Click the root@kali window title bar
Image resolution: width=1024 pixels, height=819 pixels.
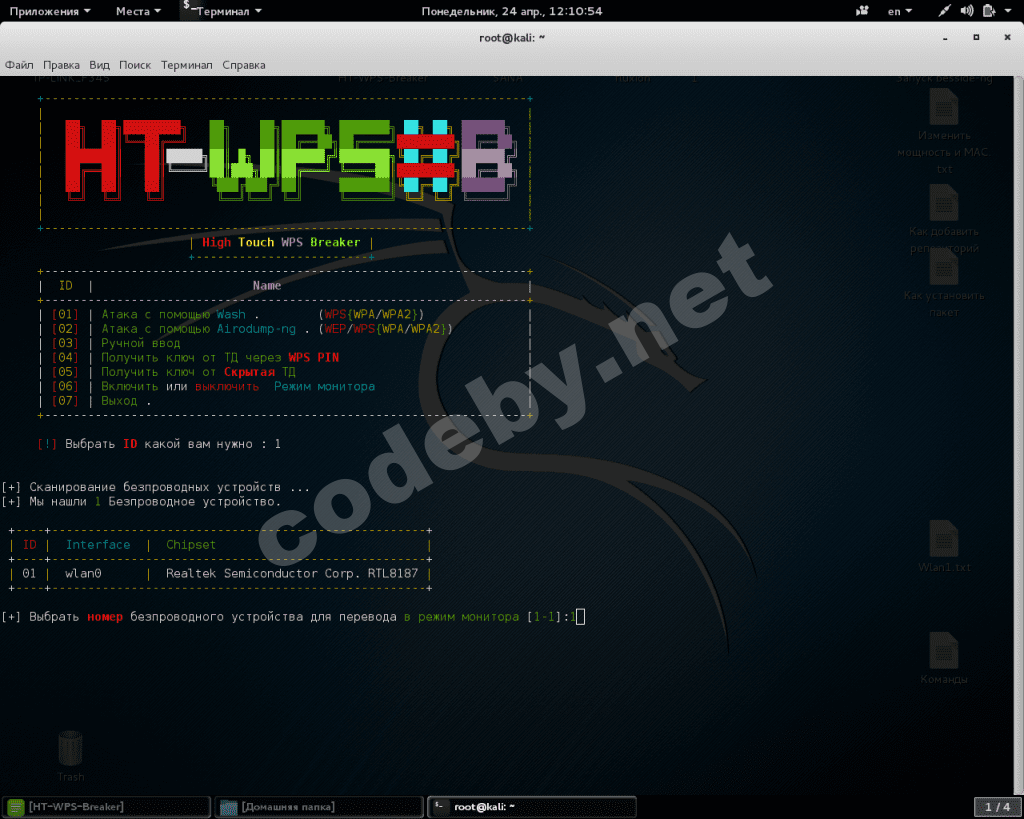click(x=512, y=38)
